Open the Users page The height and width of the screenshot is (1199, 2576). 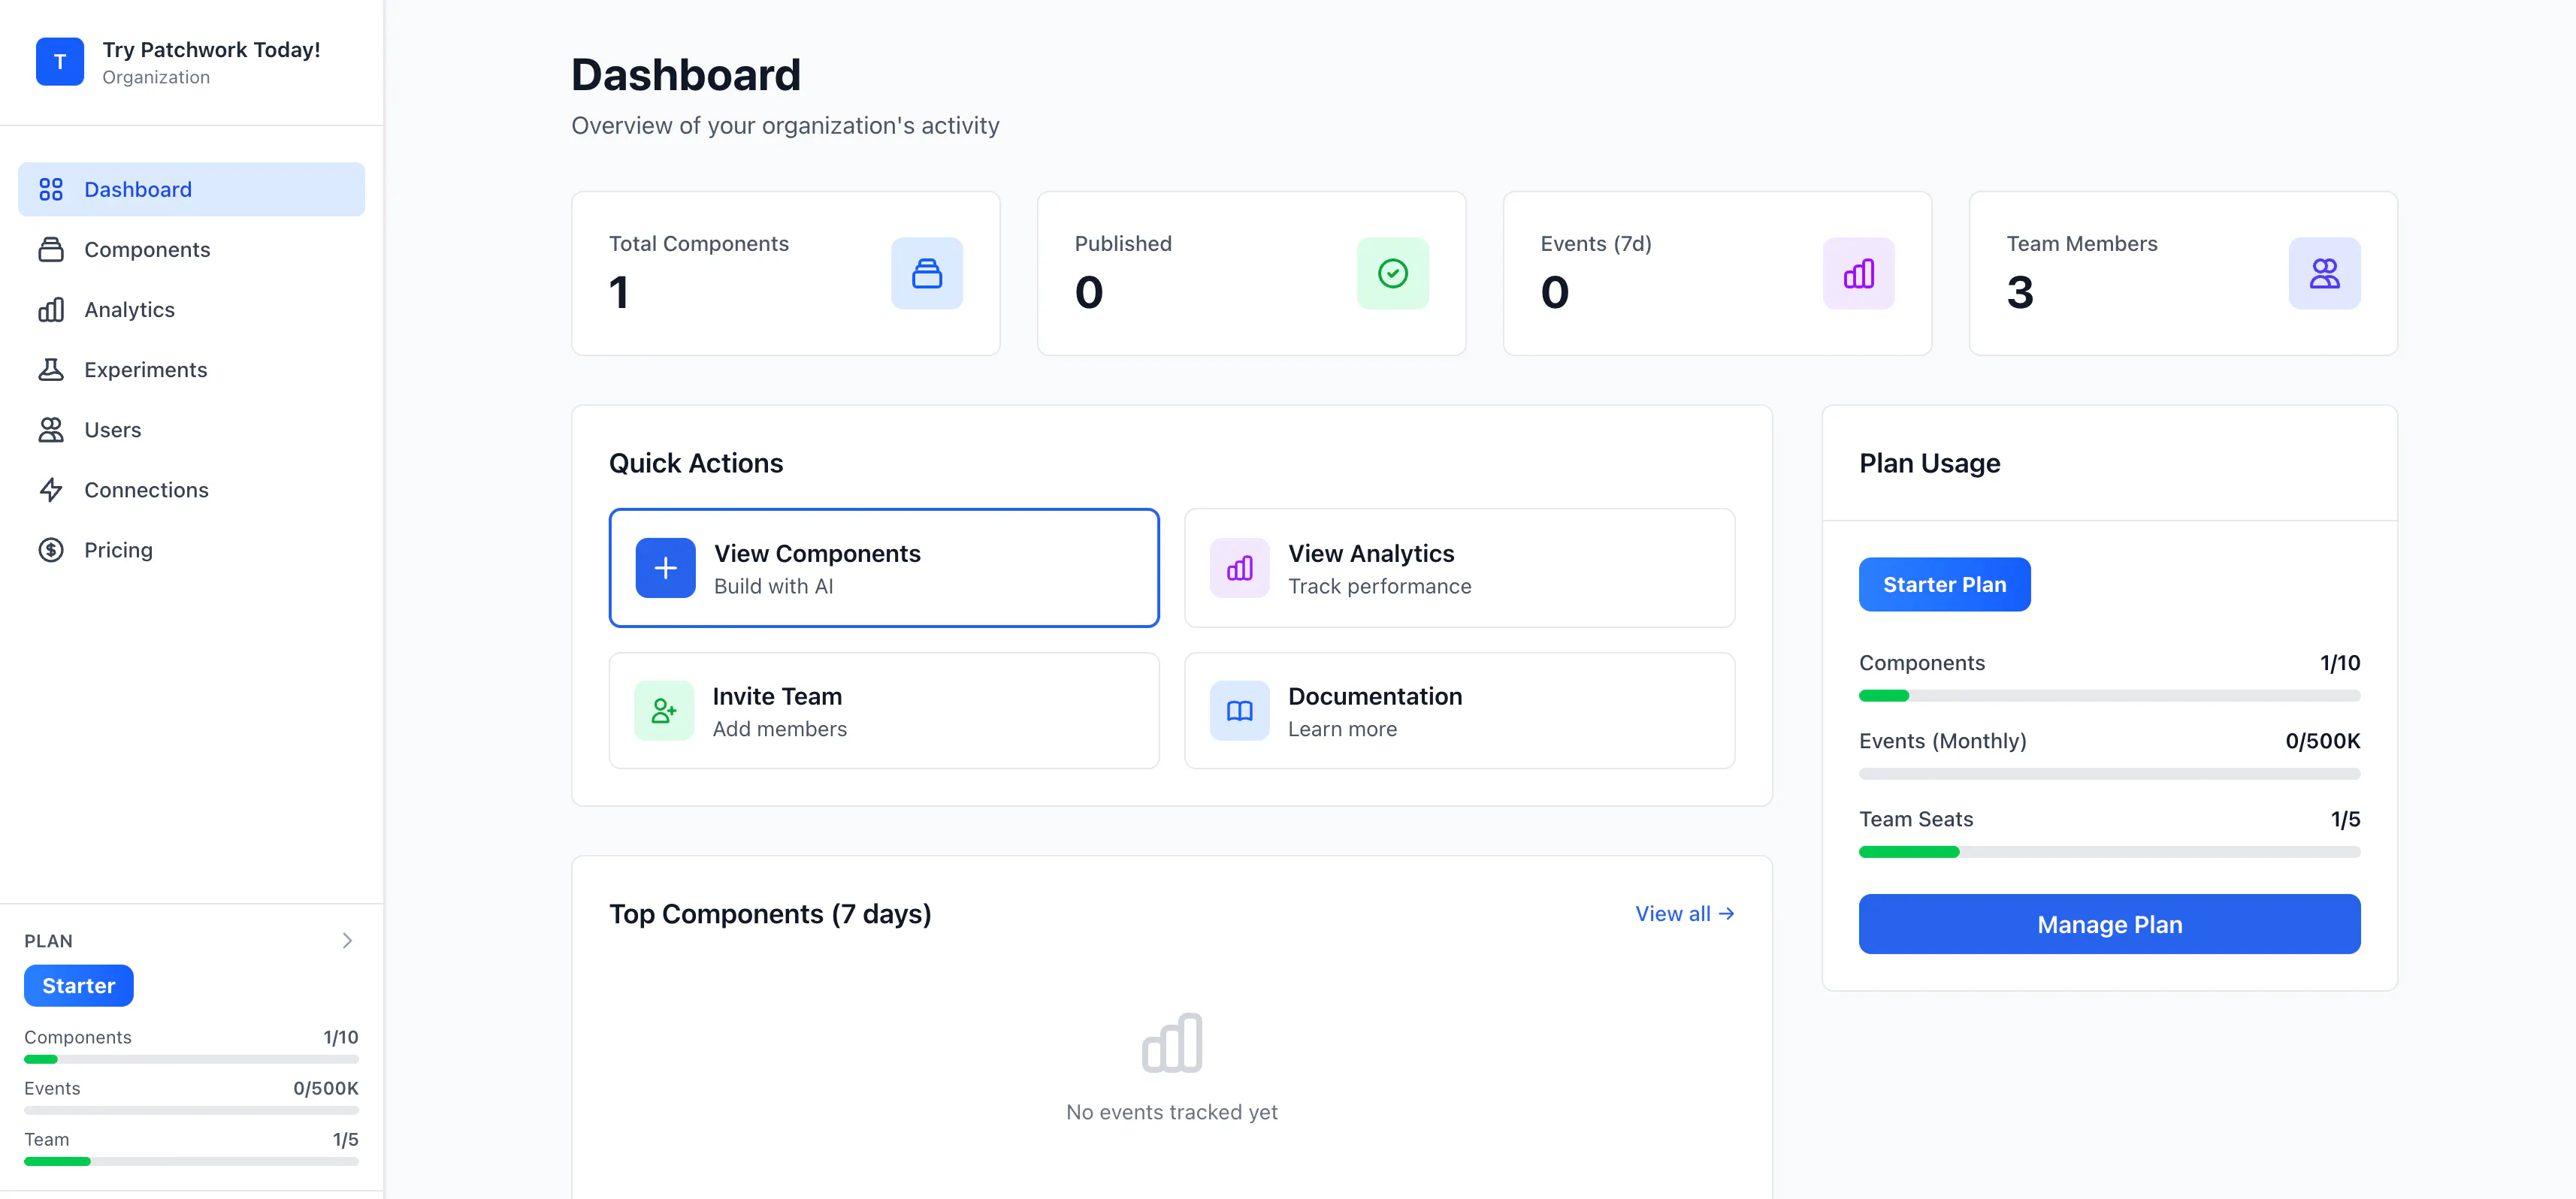pyautogui.click(x=192, y=430)
